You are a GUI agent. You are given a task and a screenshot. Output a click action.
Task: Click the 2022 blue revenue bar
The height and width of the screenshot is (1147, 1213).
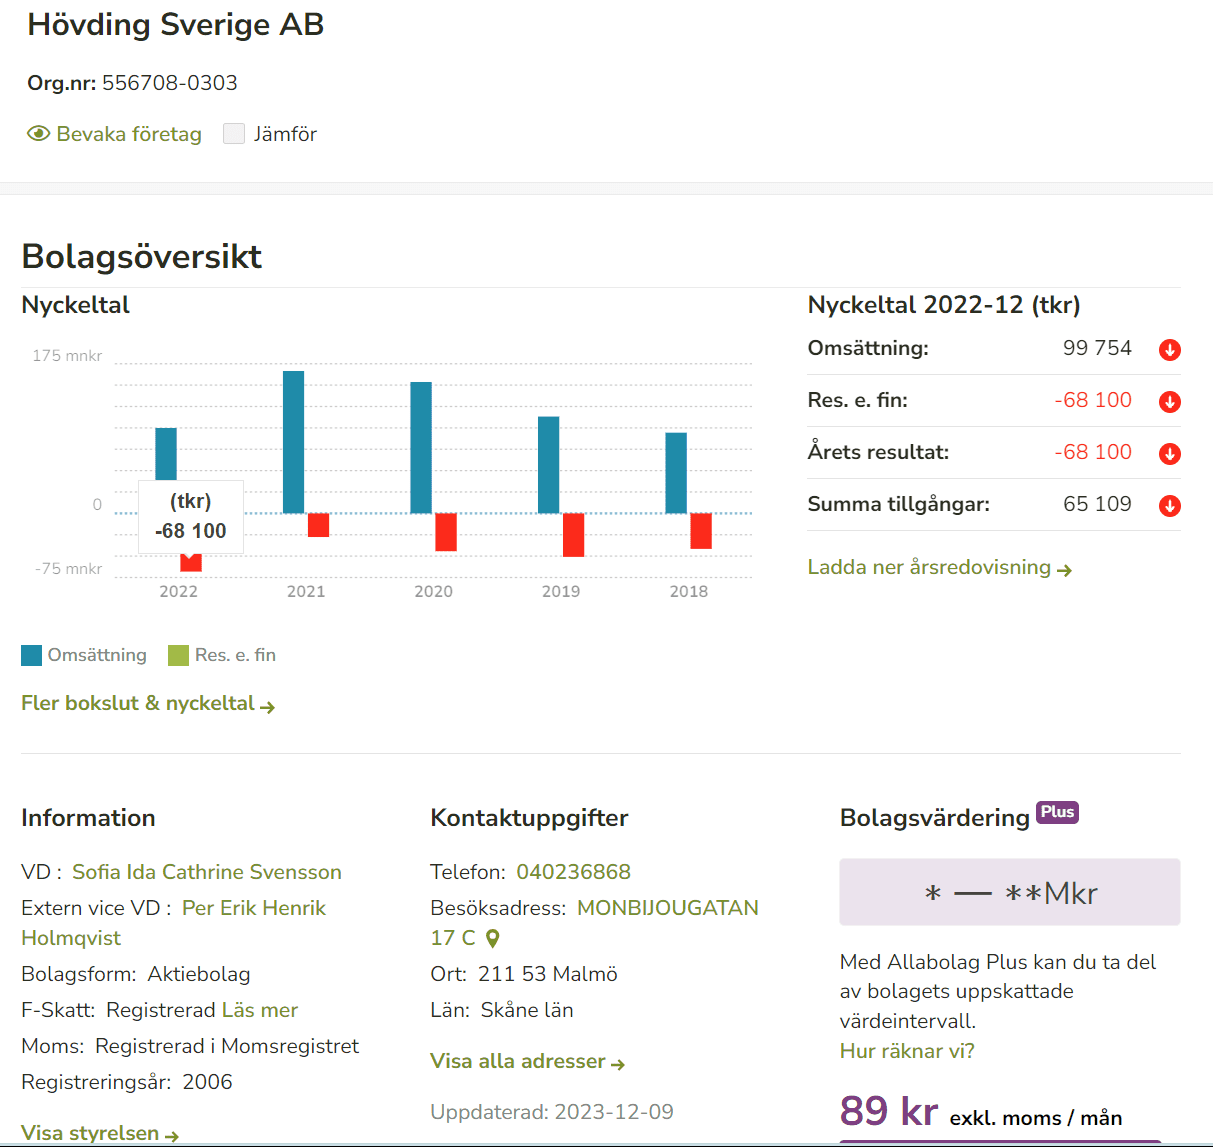166,454
